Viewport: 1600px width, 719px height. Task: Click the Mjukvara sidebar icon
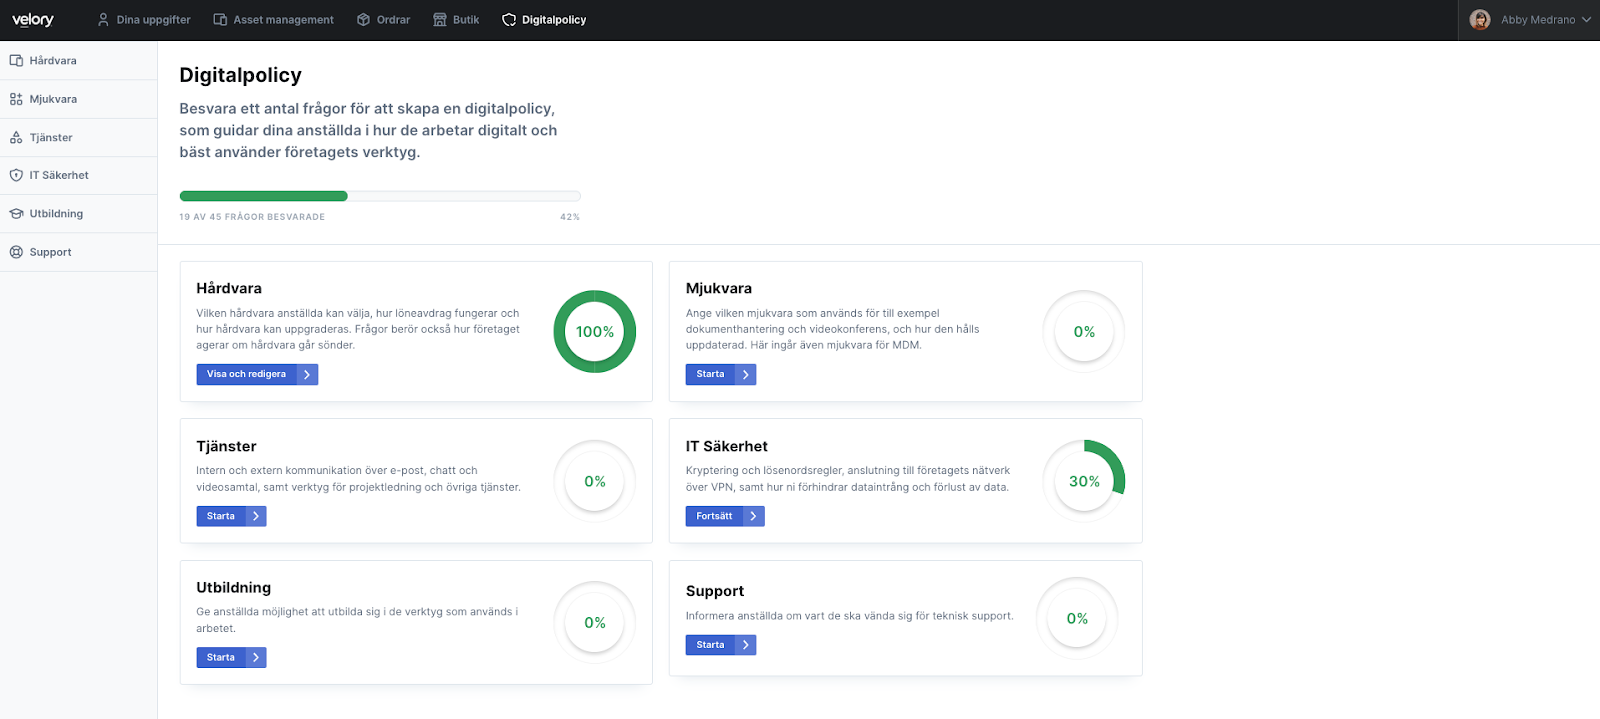[x=16, y=99]
